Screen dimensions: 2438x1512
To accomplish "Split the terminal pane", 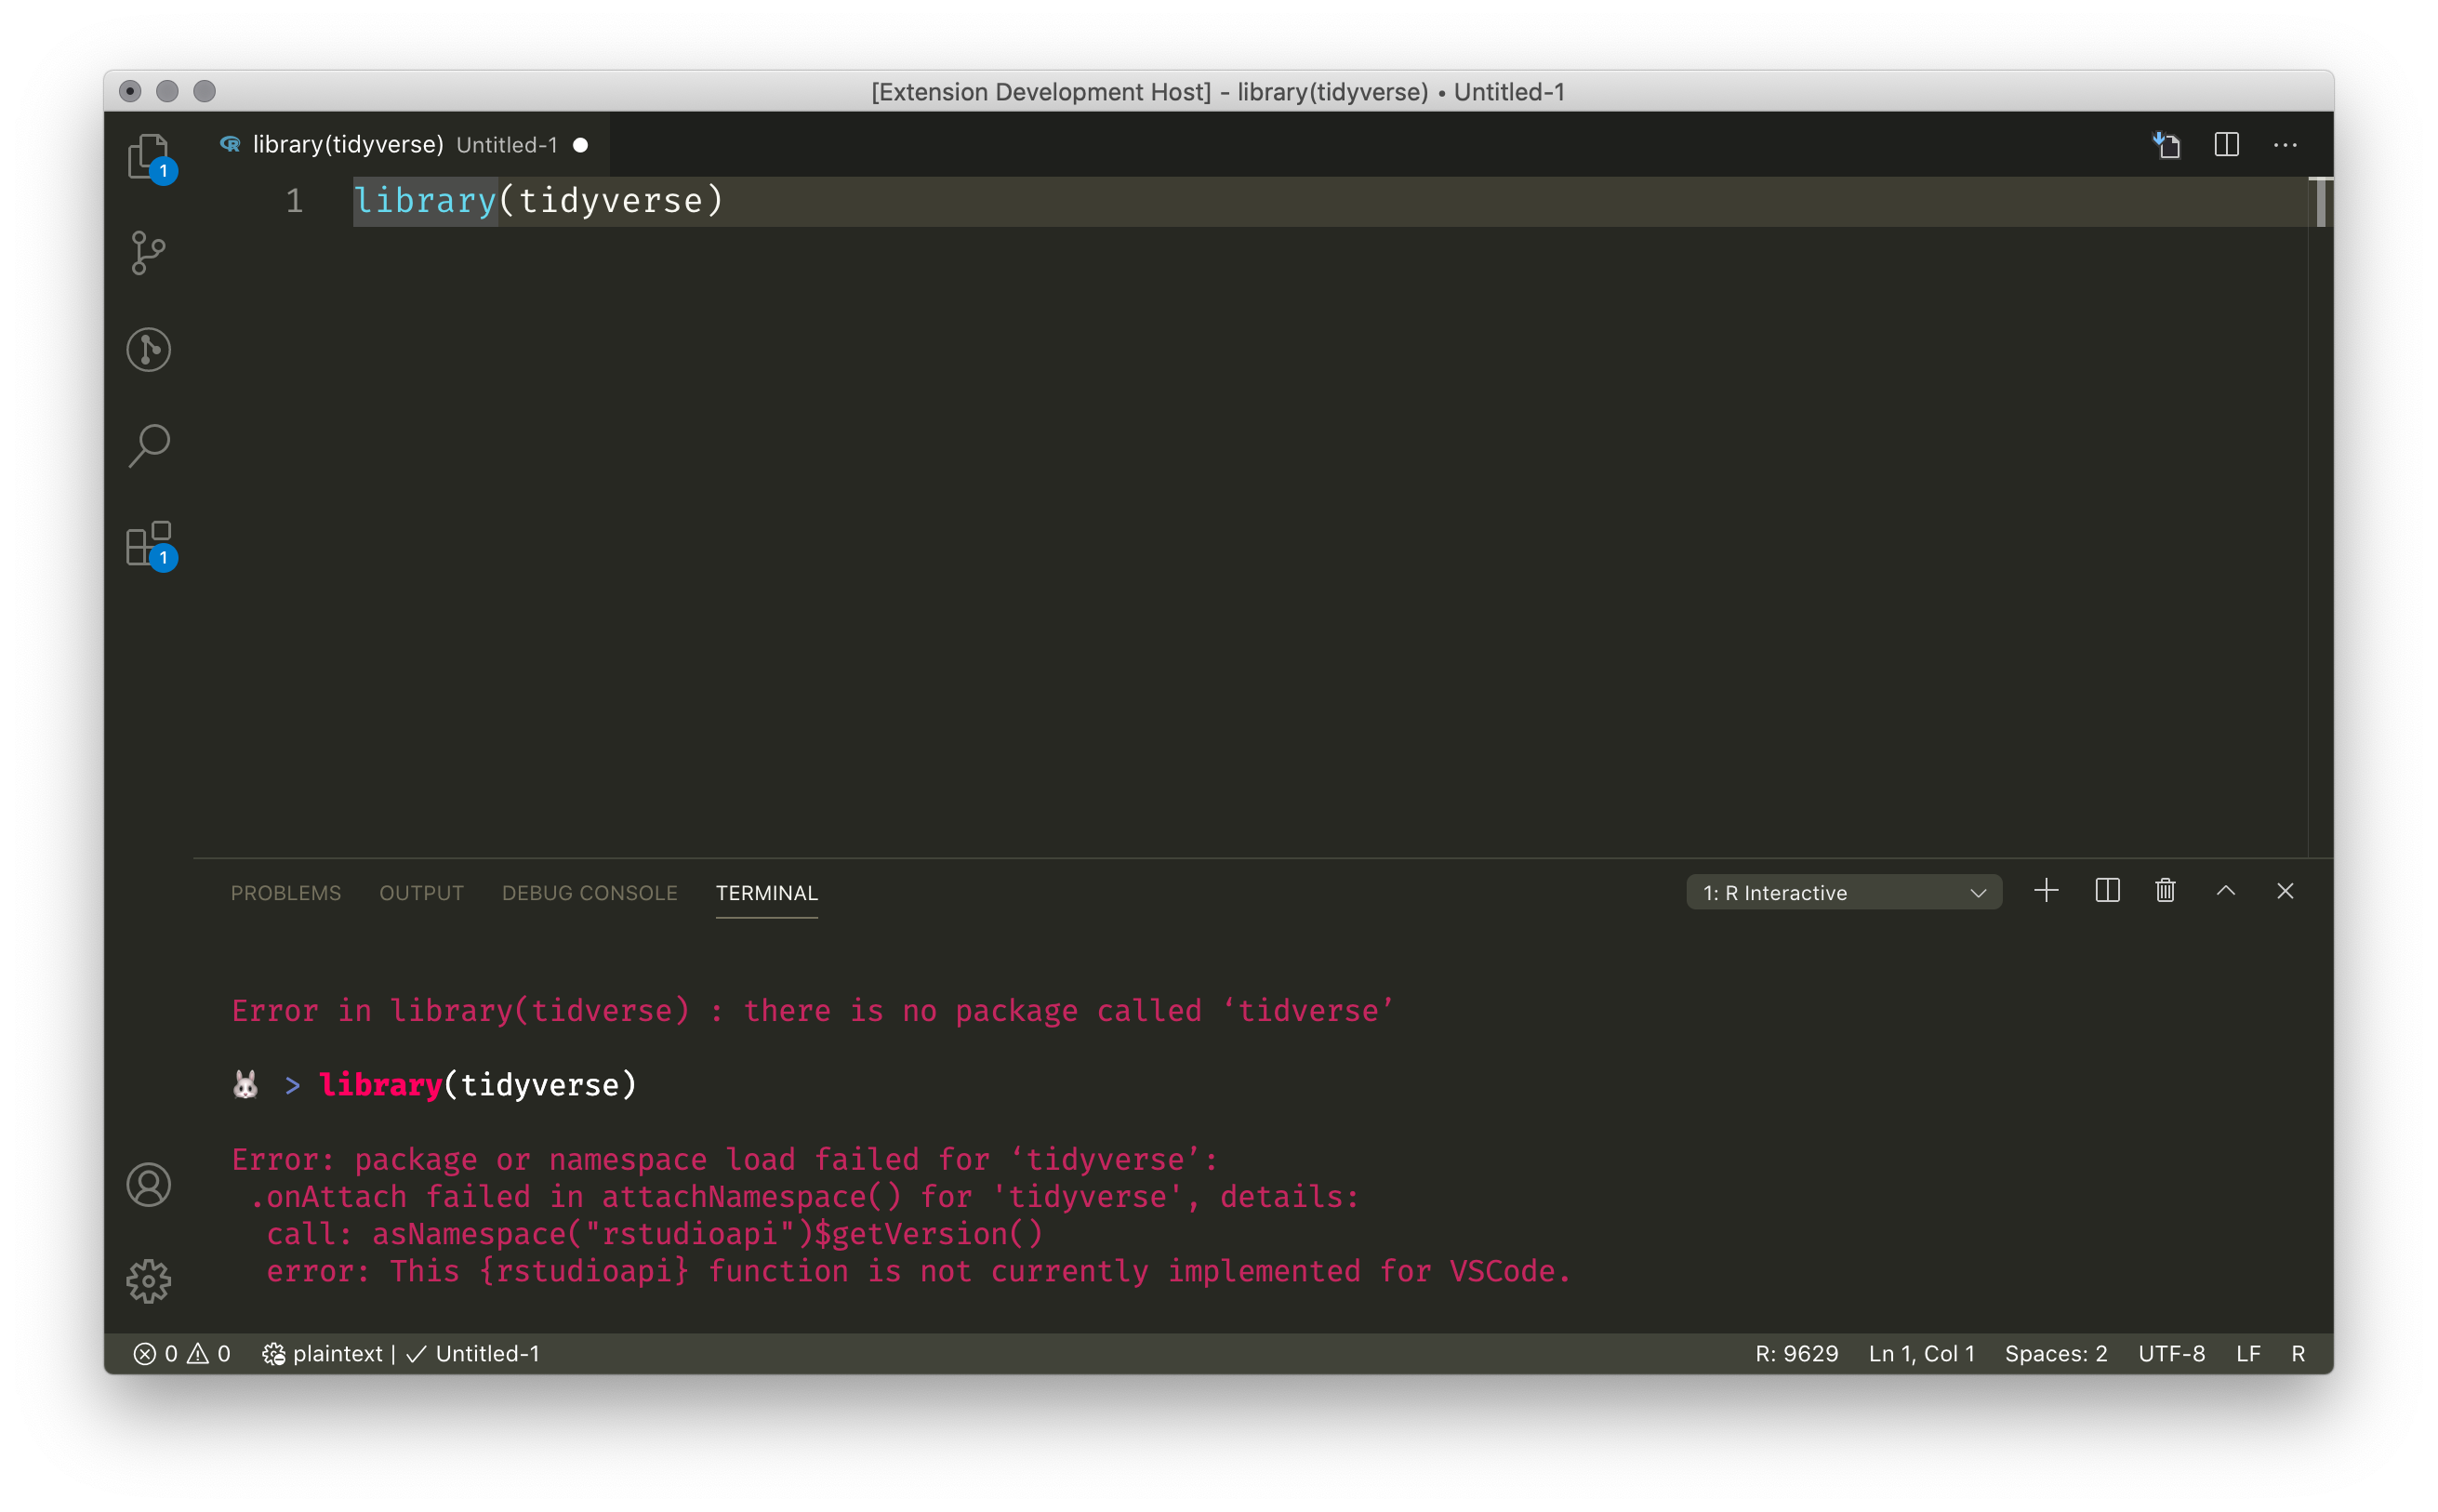I will click(2107, 891).
